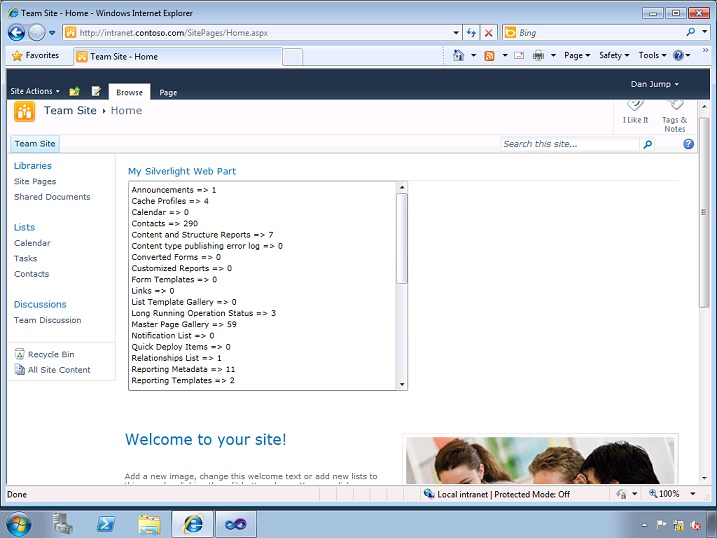Open the Visual Studio taskbar icon

(235, 524)
